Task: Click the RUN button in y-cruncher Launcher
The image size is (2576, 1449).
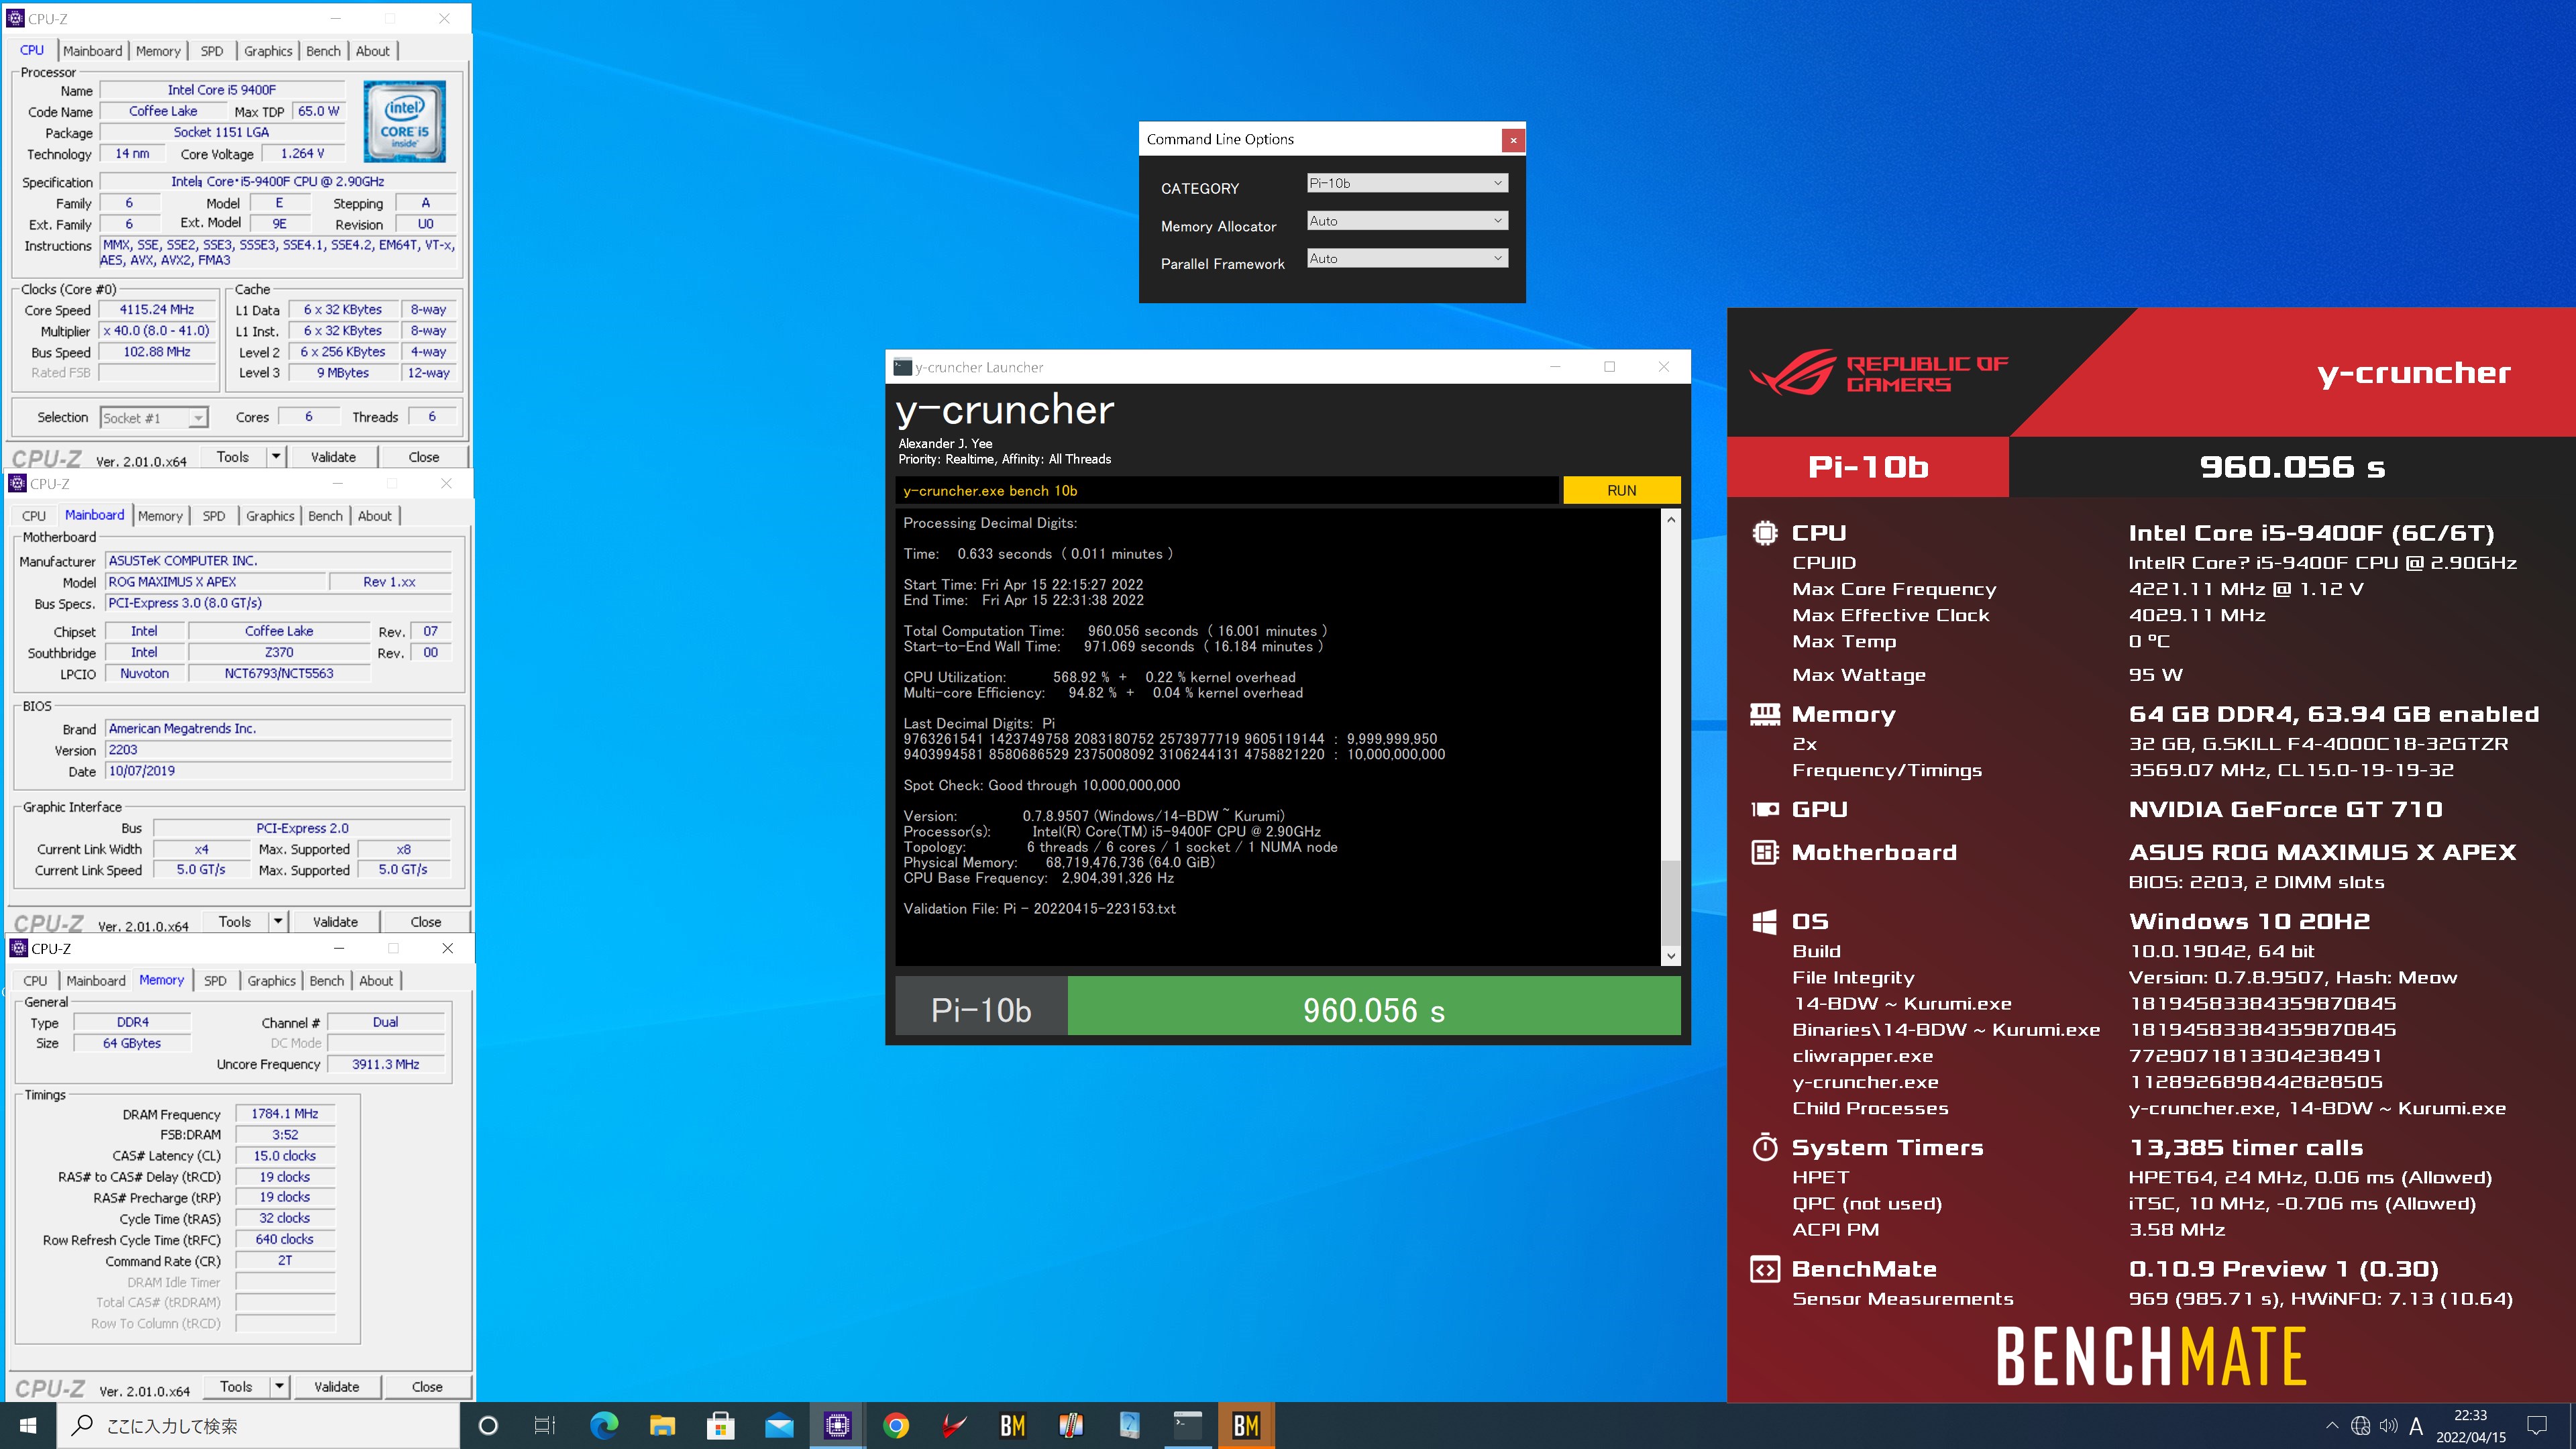Action: [1621, 490]
